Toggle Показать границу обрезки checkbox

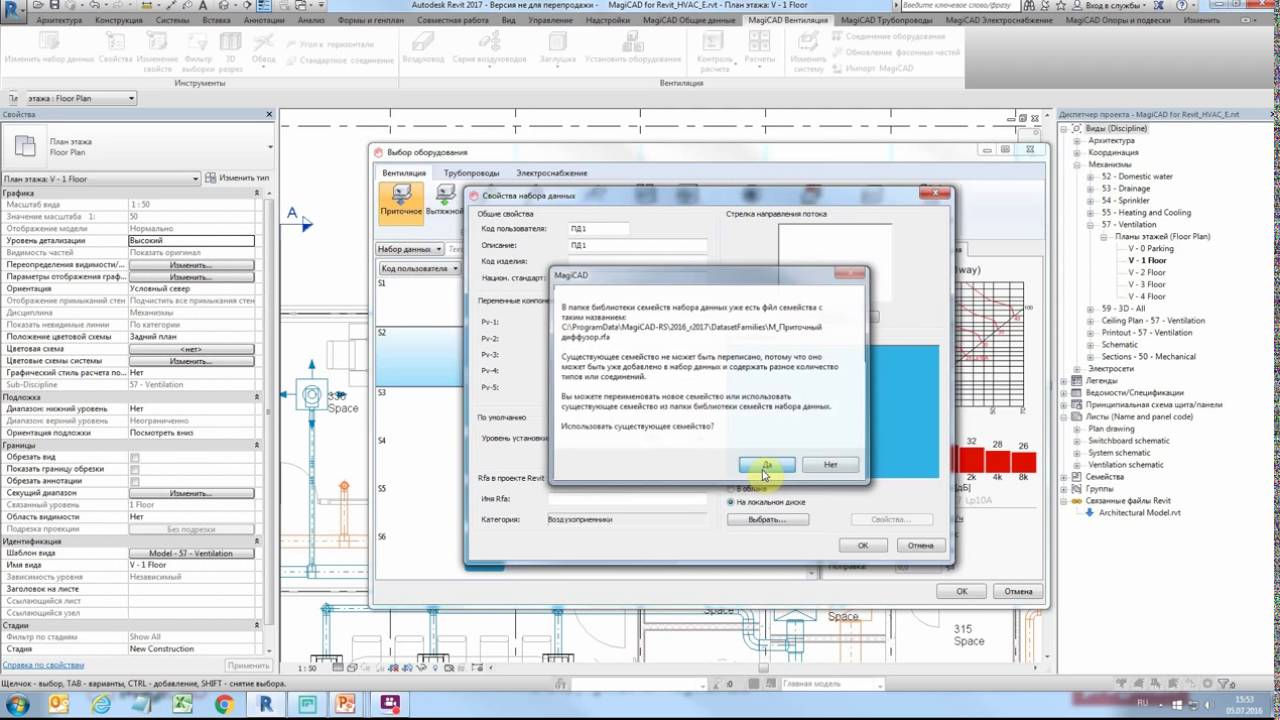pyautogui.click(x=135, y=469)
